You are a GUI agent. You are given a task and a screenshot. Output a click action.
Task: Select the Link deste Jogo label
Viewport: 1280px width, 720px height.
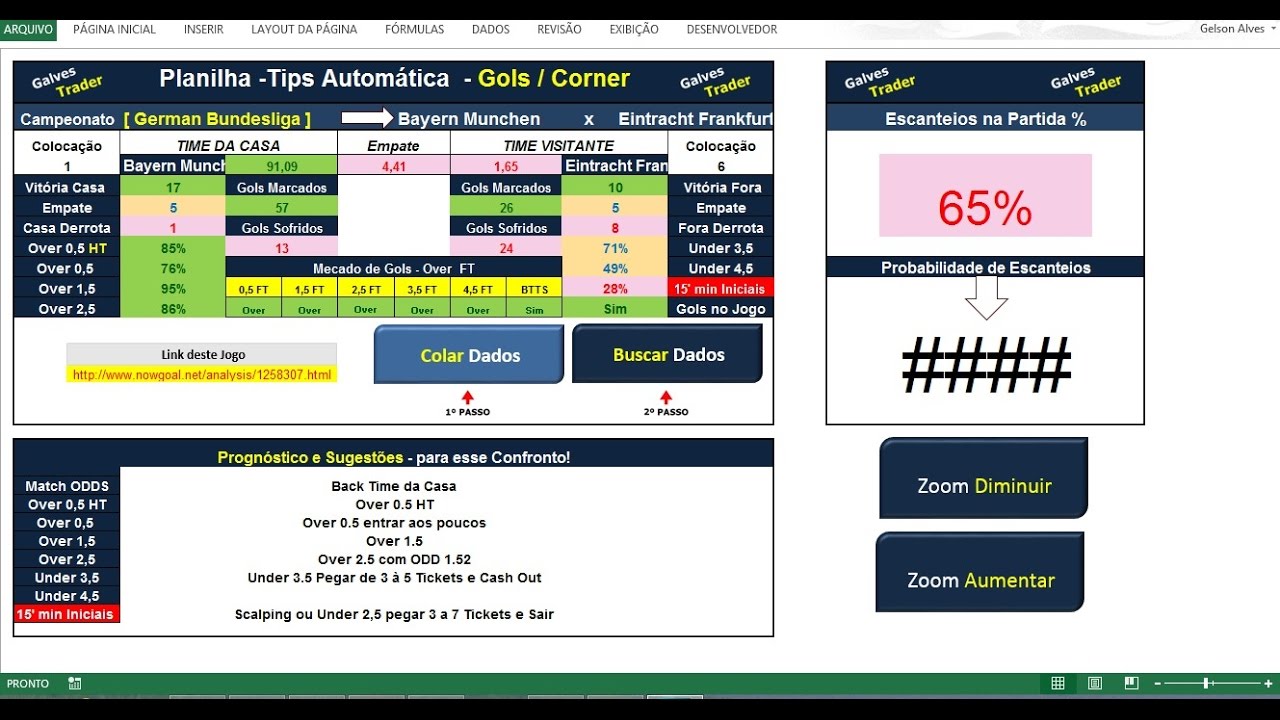(x=202, y=354)
